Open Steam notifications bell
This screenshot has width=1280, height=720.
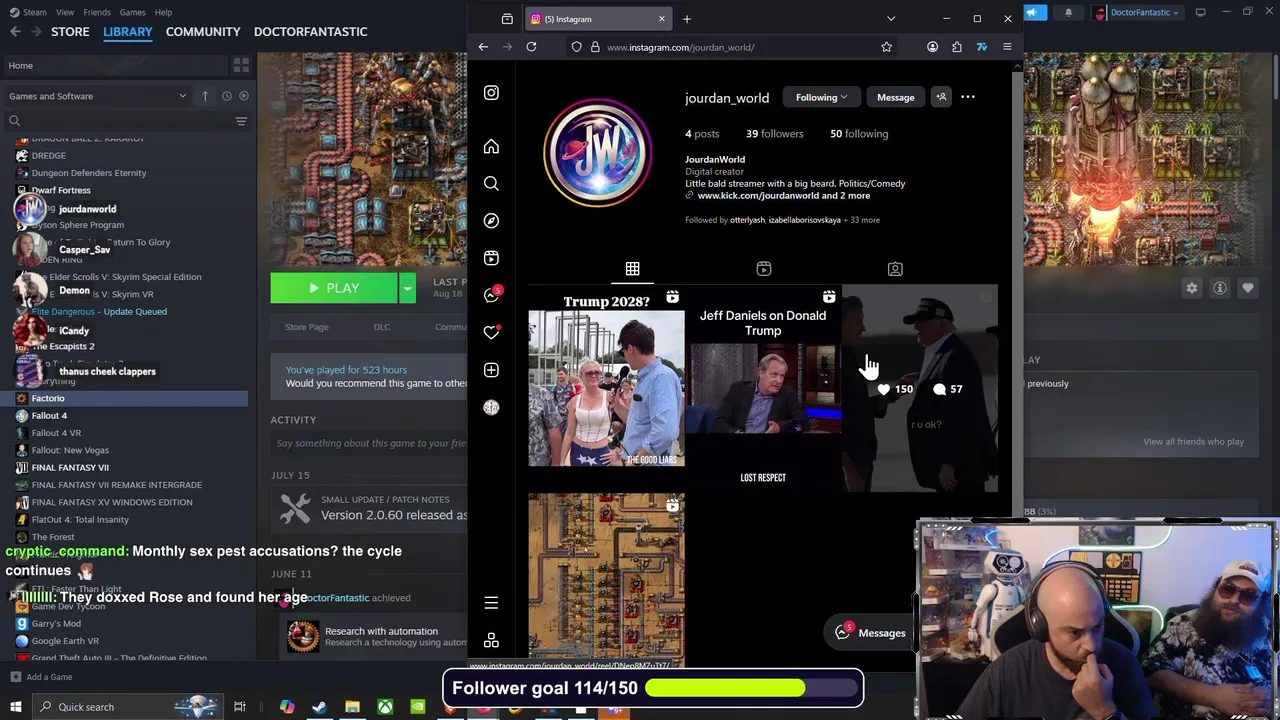pos(1068,13)
